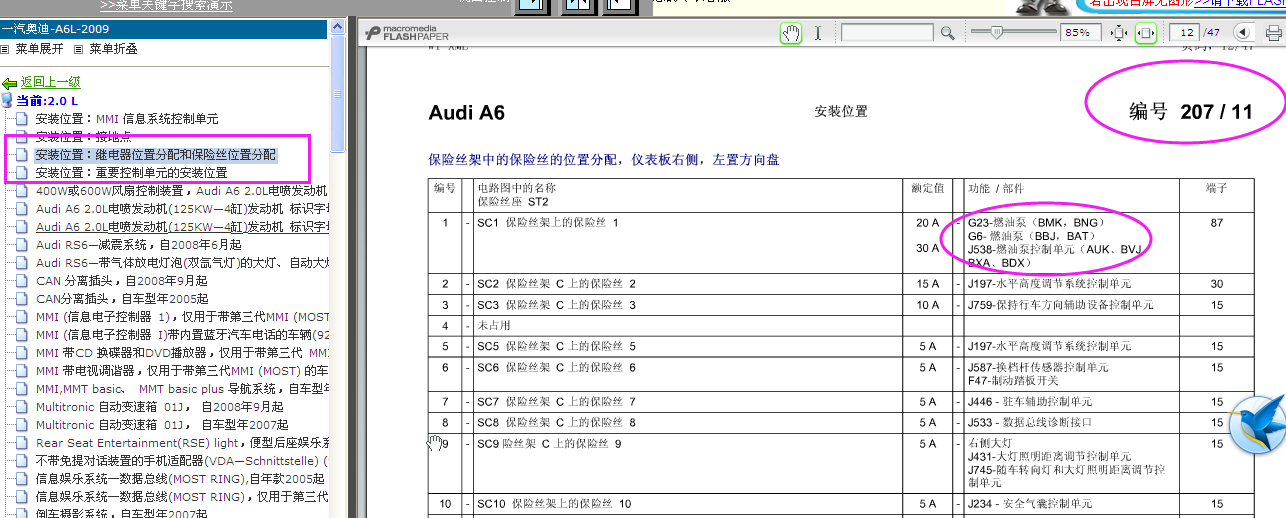
Task: Click the blue bird floating icon
Action: [1256, 425]
